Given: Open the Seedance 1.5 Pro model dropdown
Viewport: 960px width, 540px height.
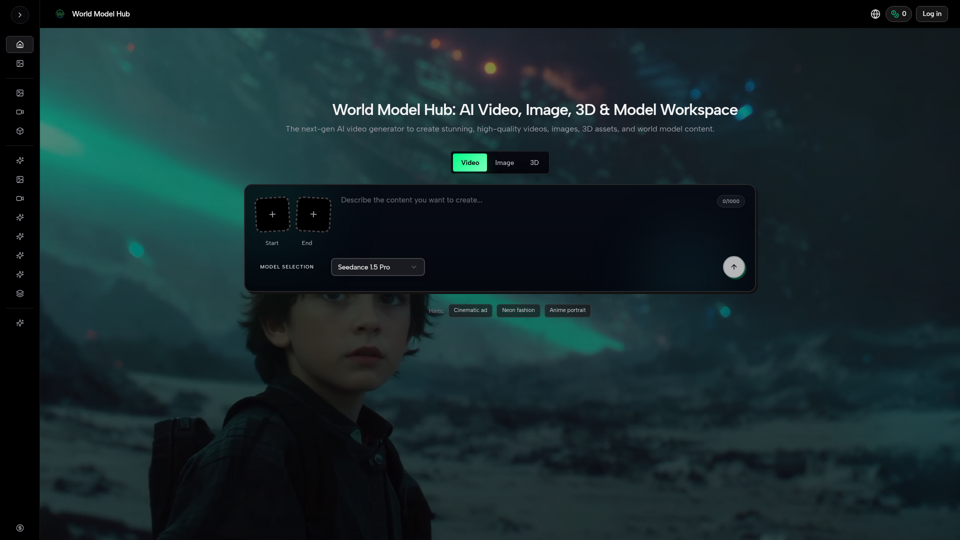Looking at the screenshot, I should point(378,267).
